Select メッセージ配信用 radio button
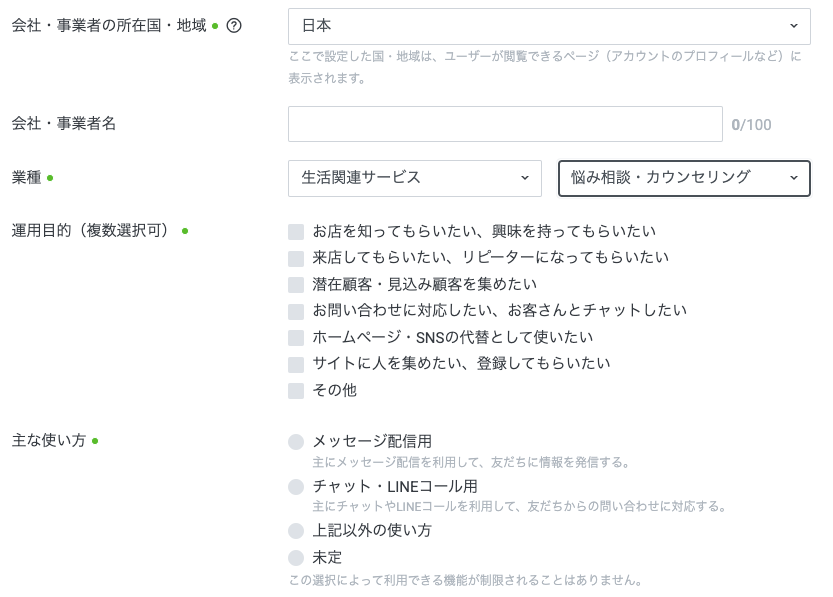833x597 pixels. [296, 442]
